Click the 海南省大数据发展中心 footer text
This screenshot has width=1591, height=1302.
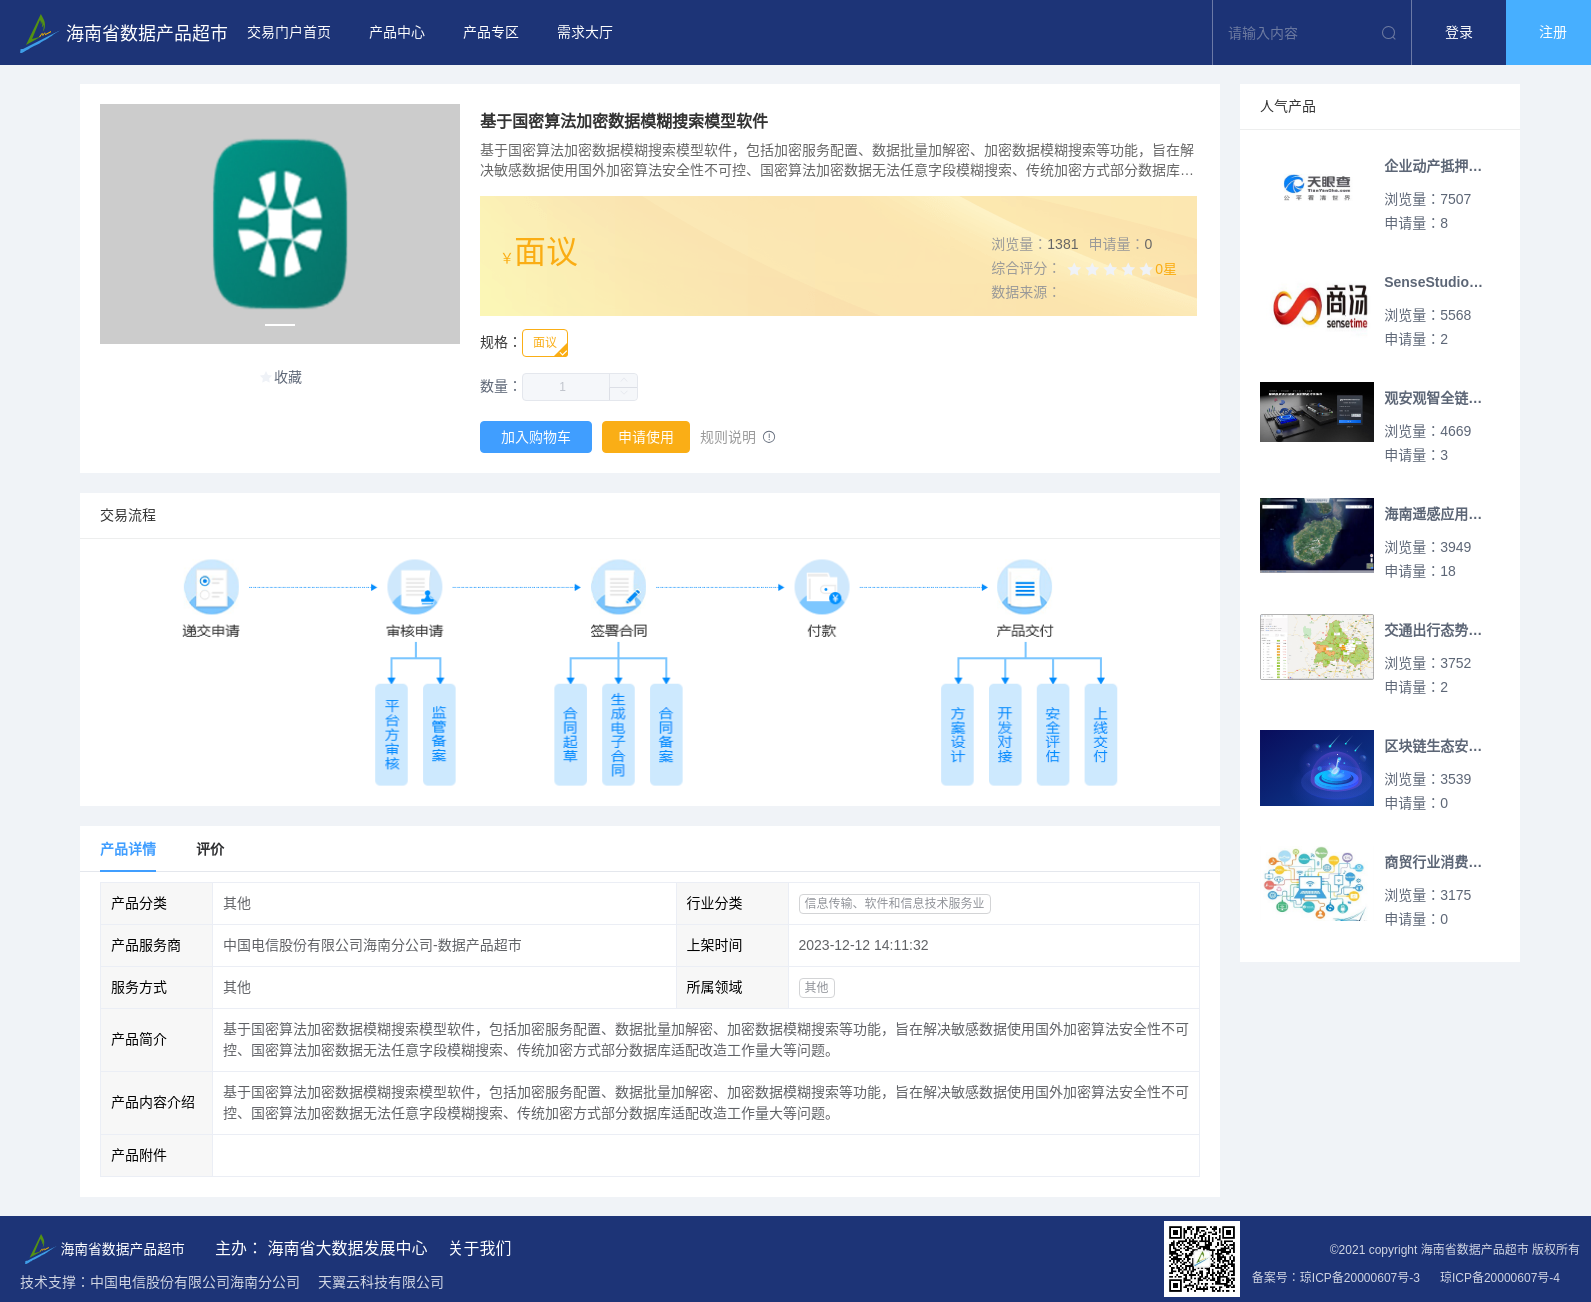pos(347,1248)
